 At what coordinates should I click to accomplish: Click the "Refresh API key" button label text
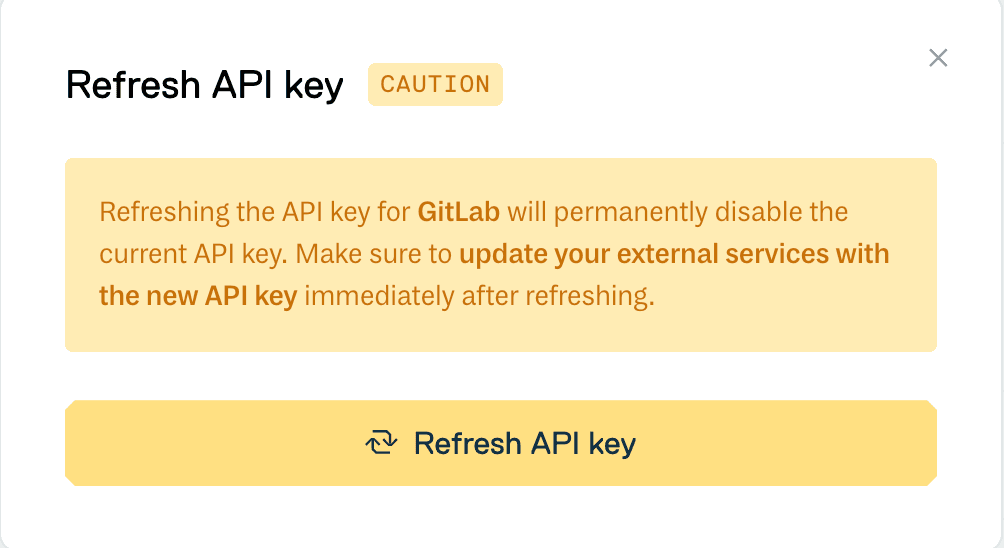(525, 443)
